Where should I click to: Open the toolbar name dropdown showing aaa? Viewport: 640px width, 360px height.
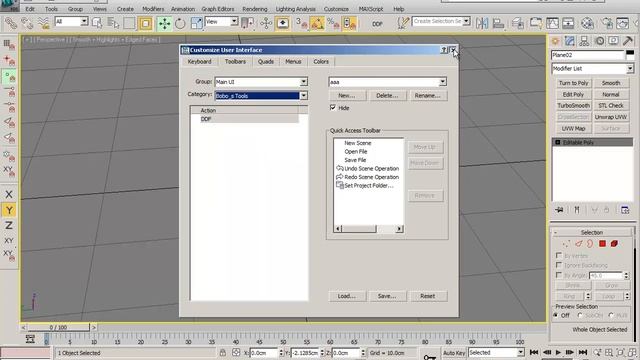[x=442, y=82]
